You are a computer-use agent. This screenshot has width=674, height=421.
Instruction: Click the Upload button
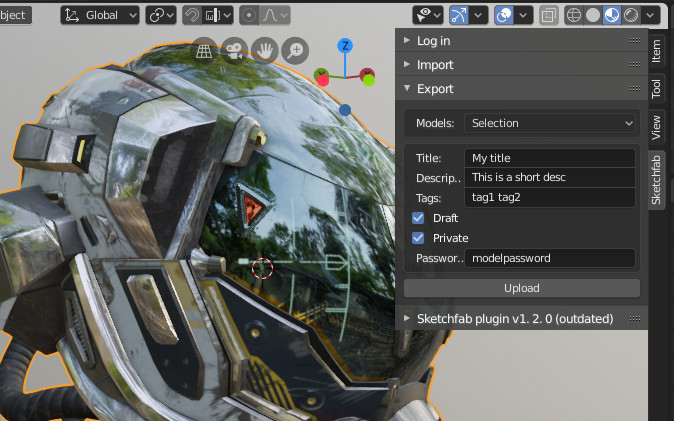coord(521,288)
